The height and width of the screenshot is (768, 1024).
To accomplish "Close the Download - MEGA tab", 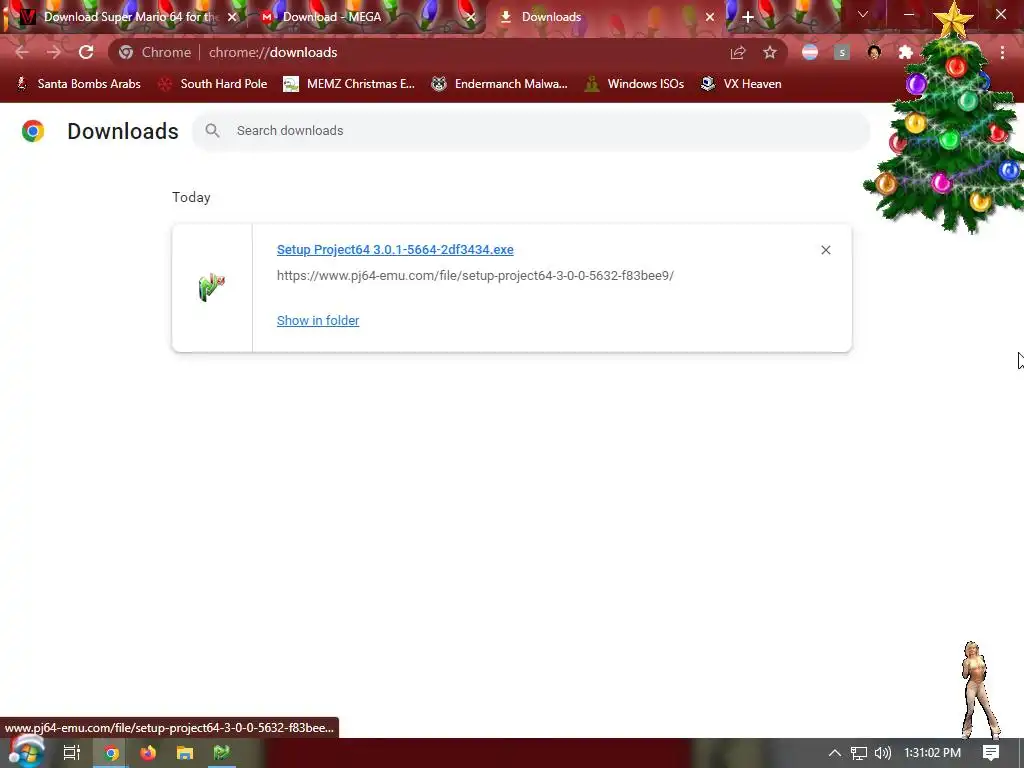I will [x=471, y=17].
